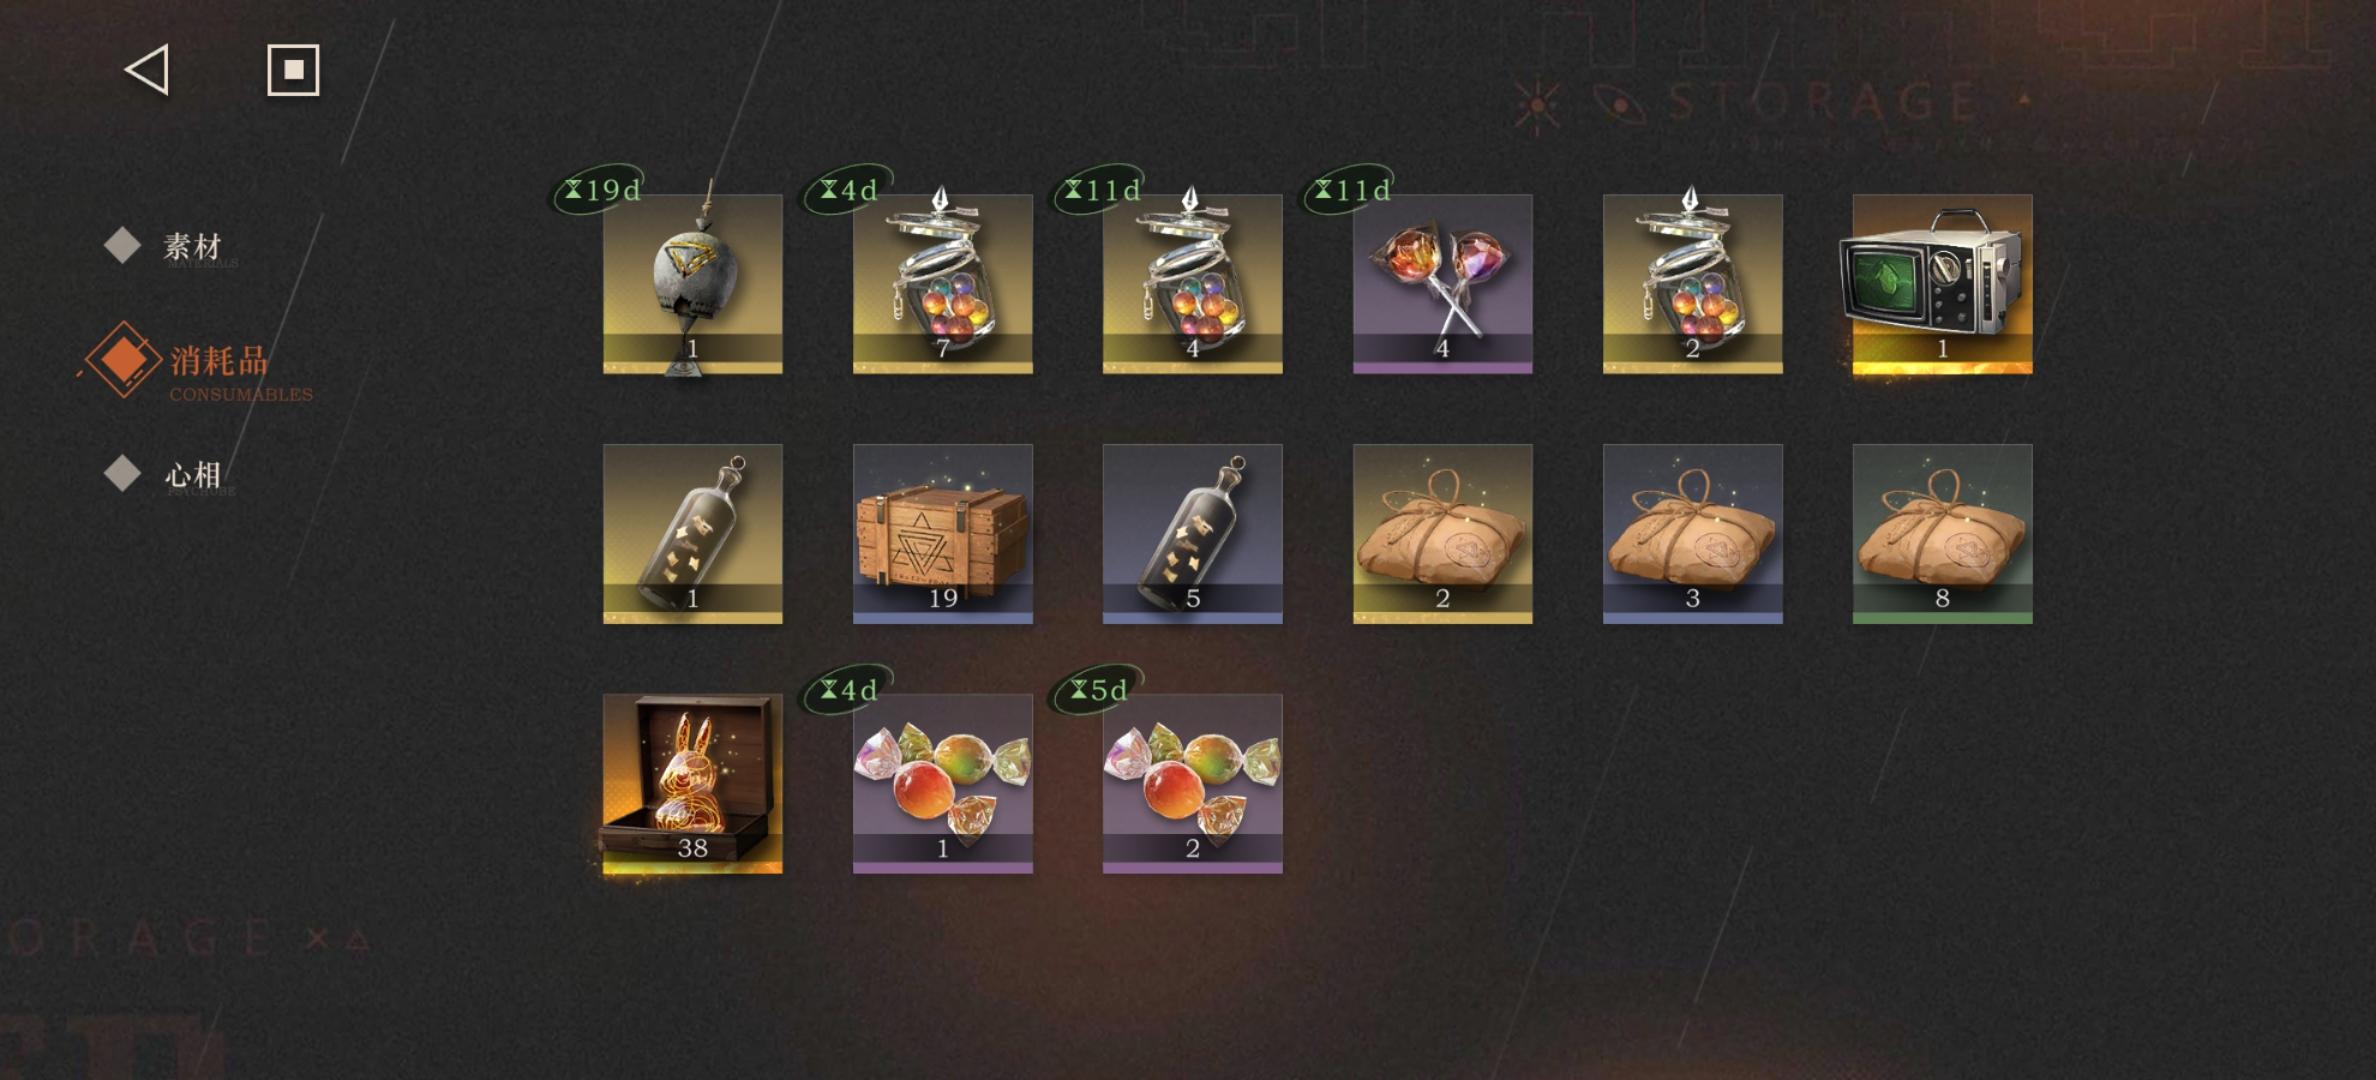
Task: Select the gold bottle with quantity 1
Action: pyautogui.click(x=692, y=534)
